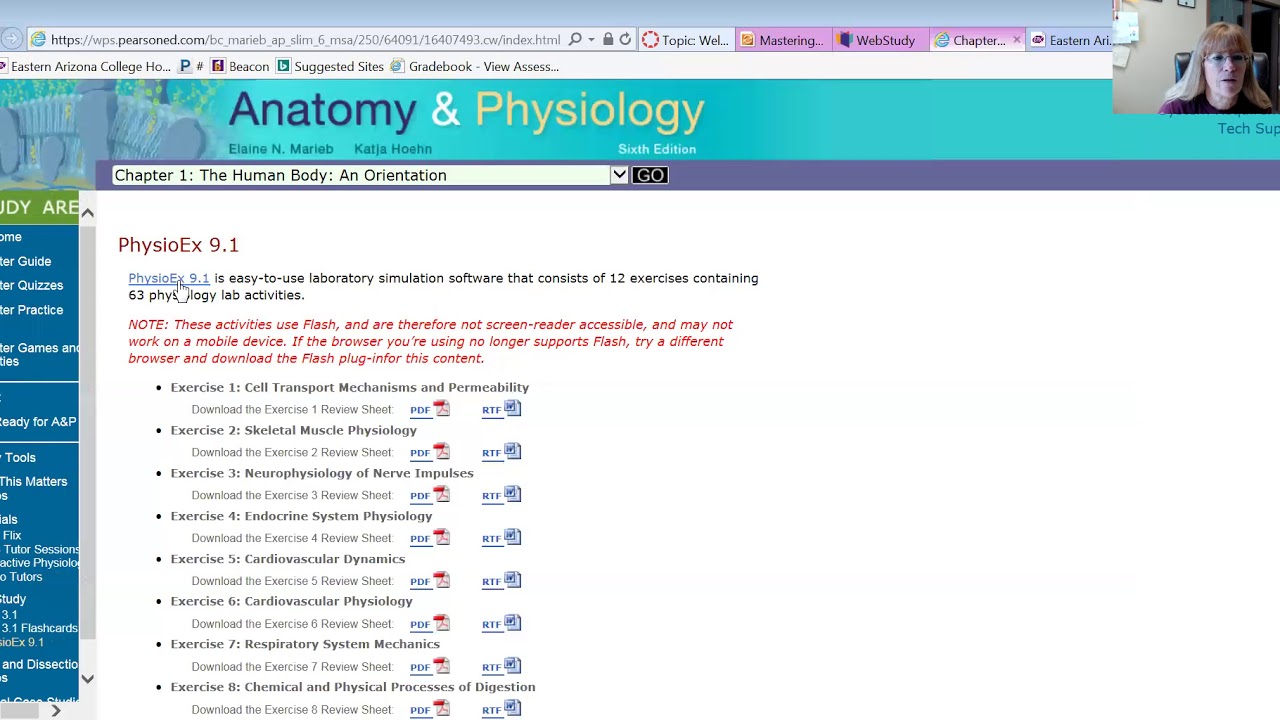Click the PhysioEx 9.1 hyperlink in description

(x=169, y=278)
